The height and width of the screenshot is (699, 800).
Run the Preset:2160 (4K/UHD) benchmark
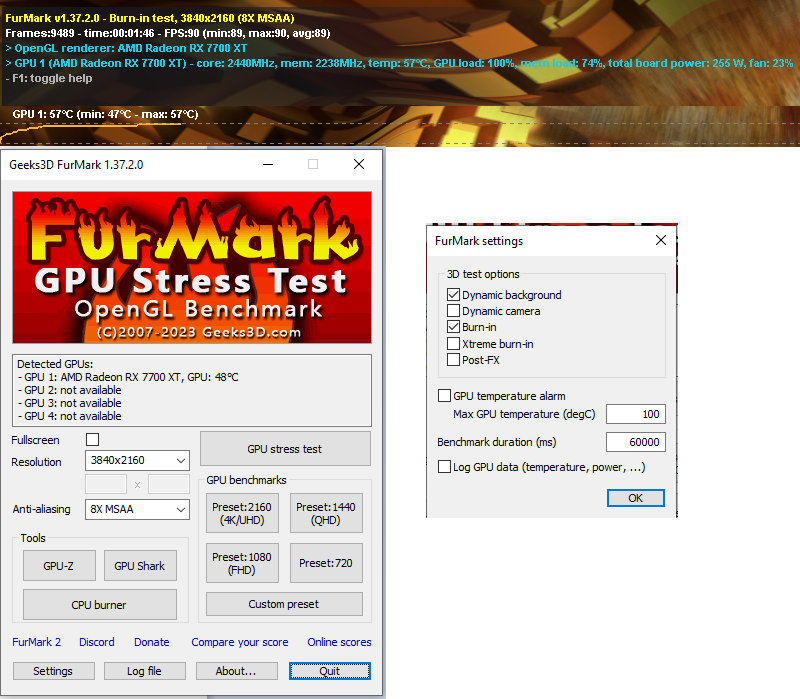[x=242, y=512]
